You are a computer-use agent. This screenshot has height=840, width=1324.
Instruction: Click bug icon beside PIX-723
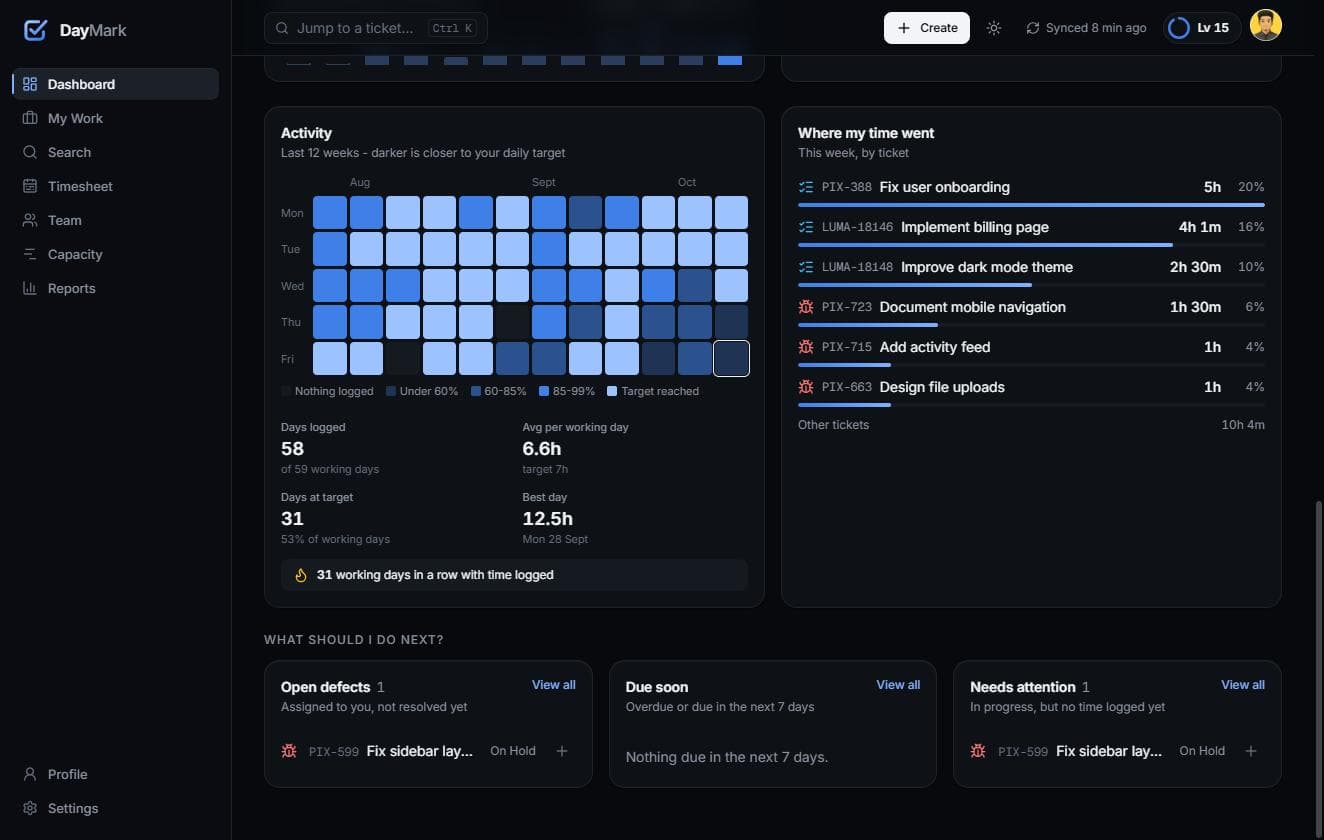click(806, 307)
